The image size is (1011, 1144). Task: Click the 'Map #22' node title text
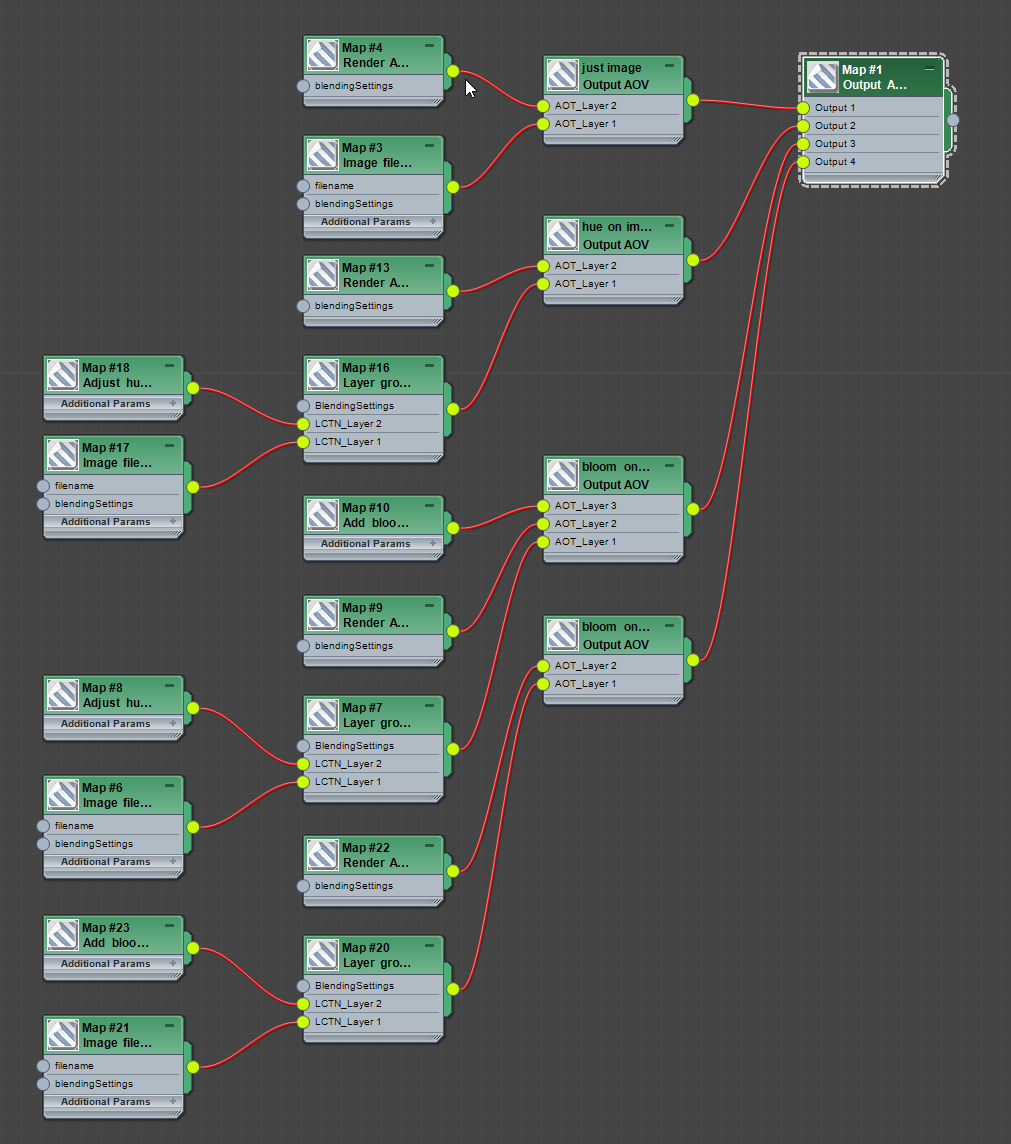(x=365, y=848)
